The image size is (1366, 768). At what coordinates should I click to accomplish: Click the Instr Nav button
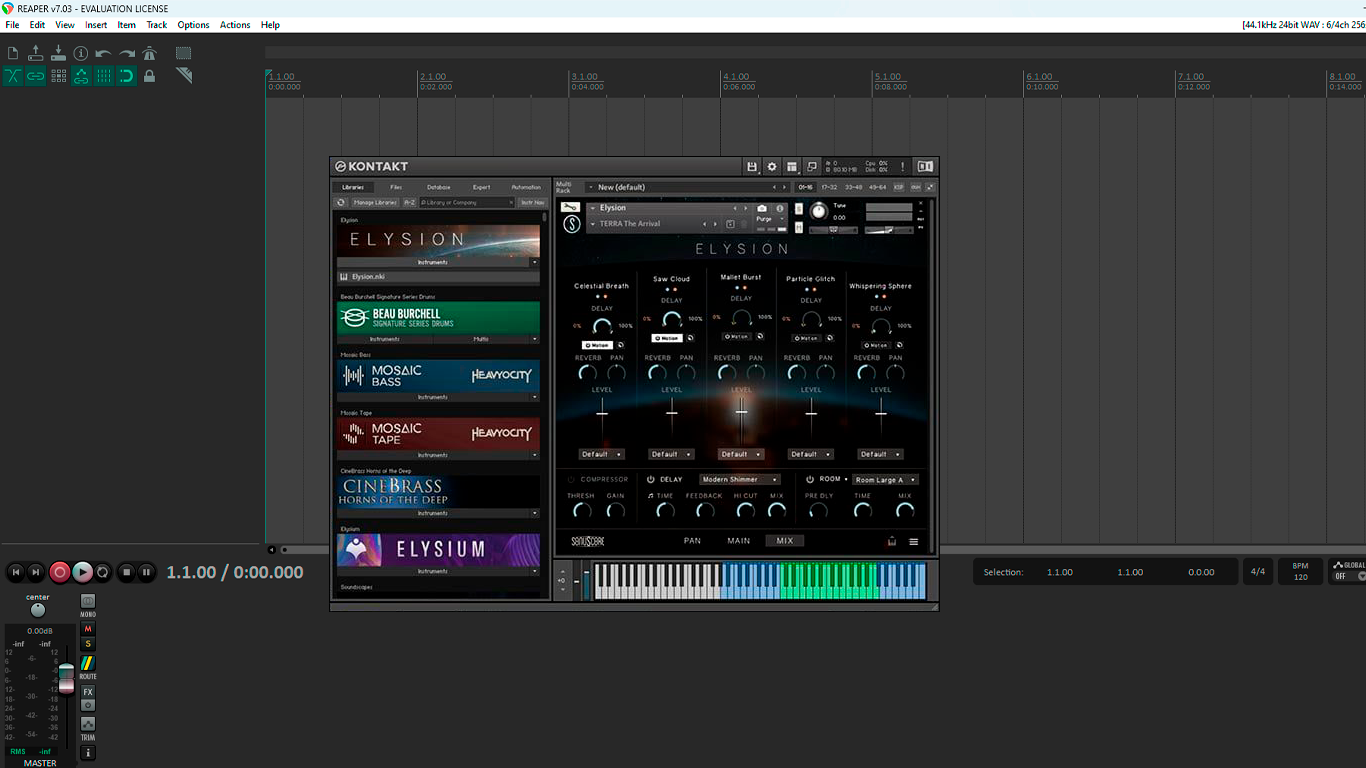tap(532, 202)
